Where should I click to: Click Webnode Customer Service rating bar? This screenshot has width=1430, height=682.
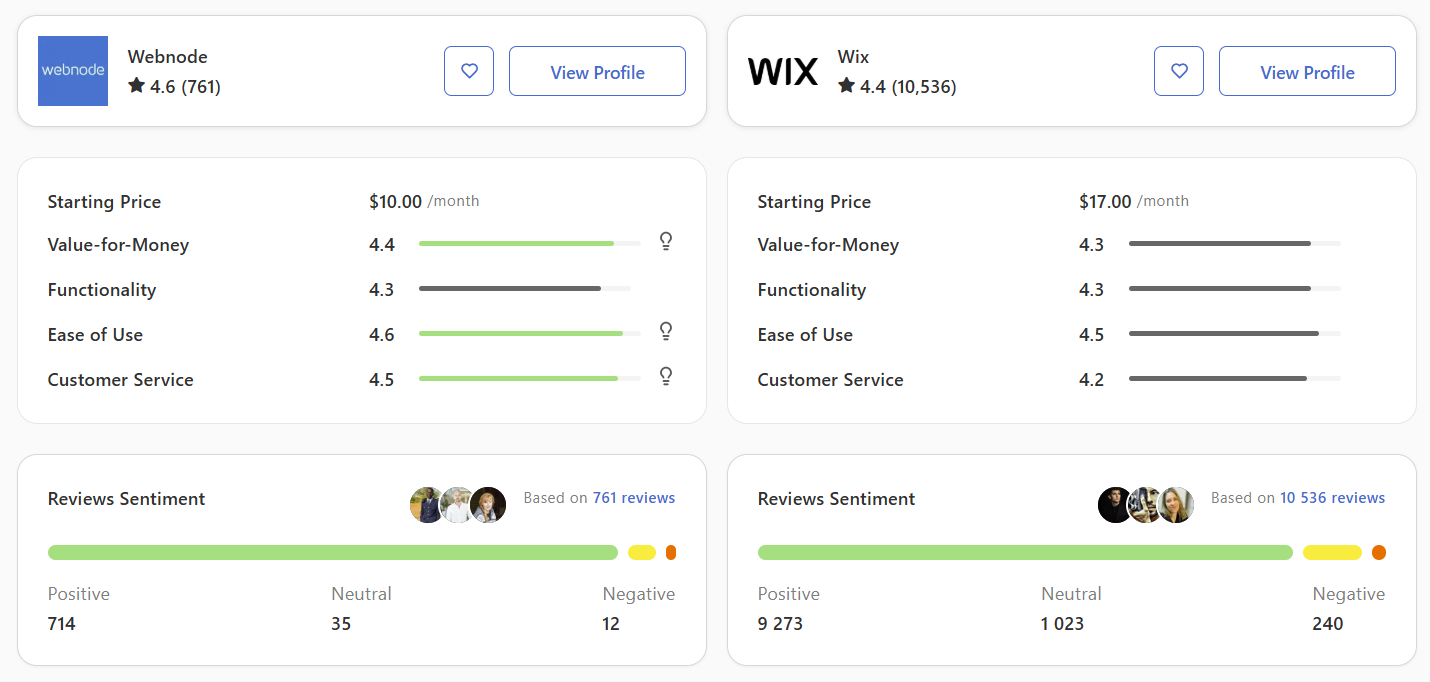tap(530, 378)
